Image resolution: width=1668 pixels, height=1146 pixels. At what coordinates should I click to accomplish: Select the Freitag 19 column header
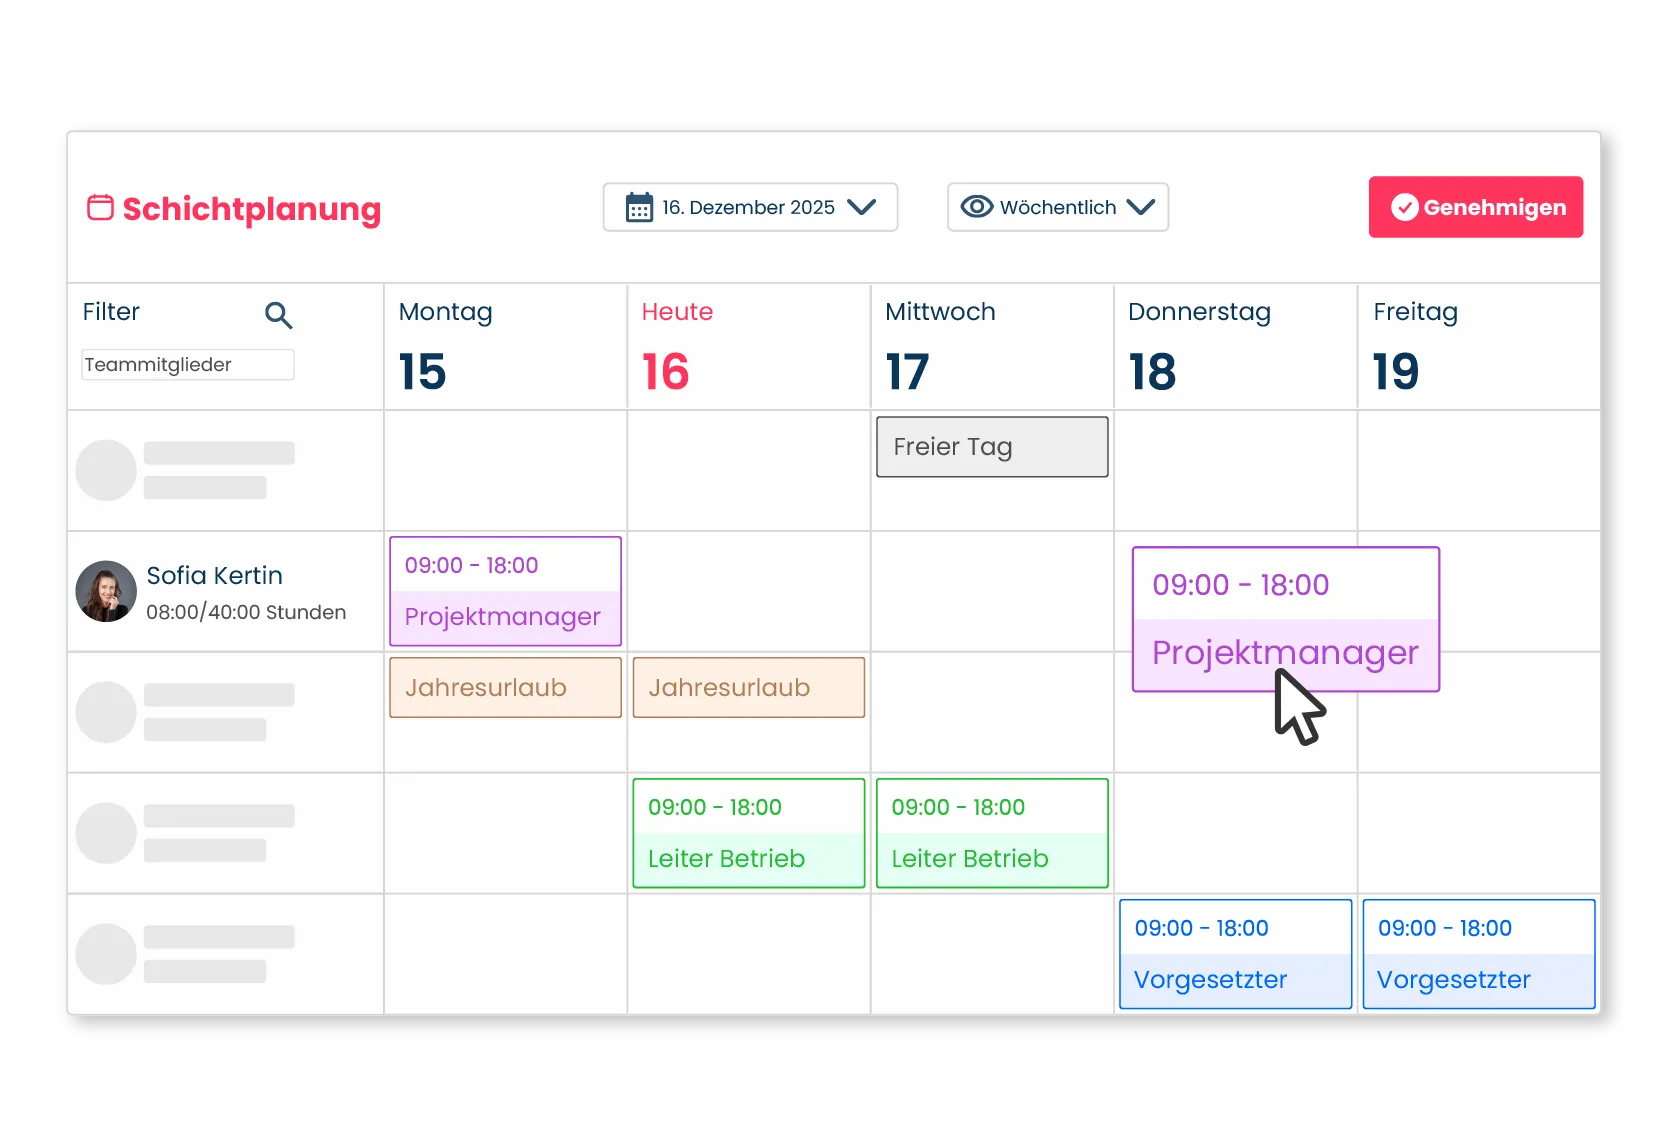(1478, 346)
